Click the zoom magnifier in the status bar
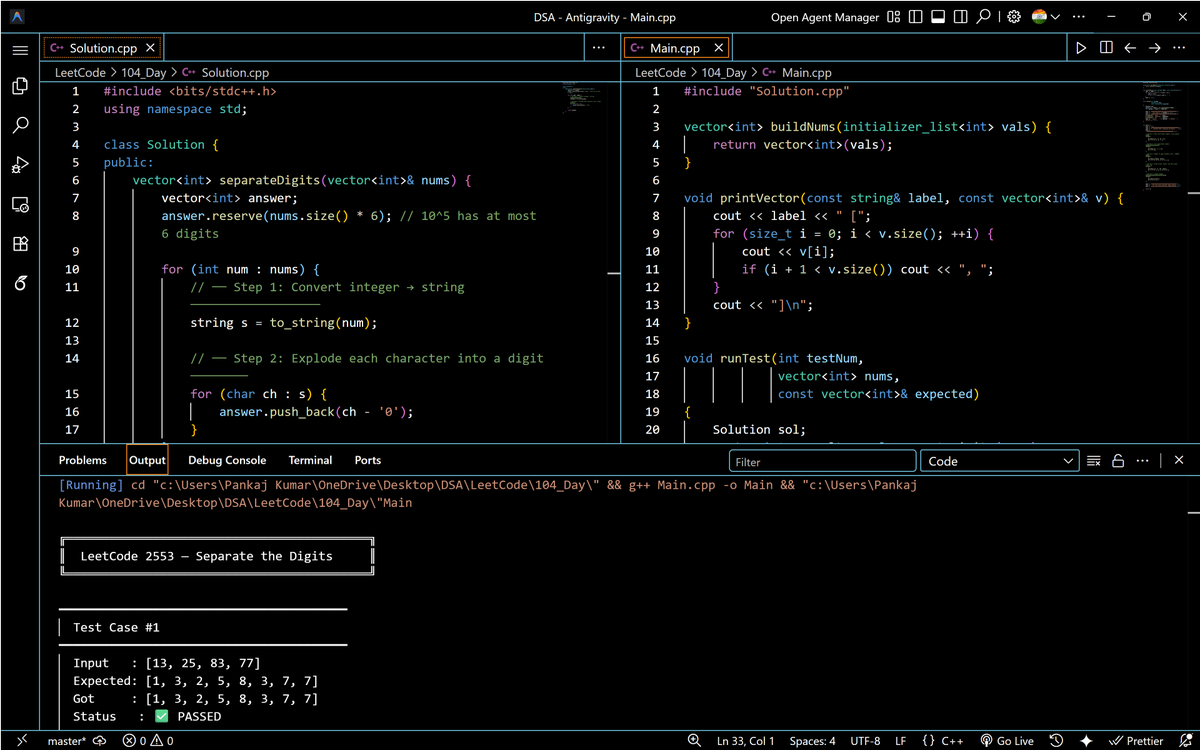 point(694,741)
